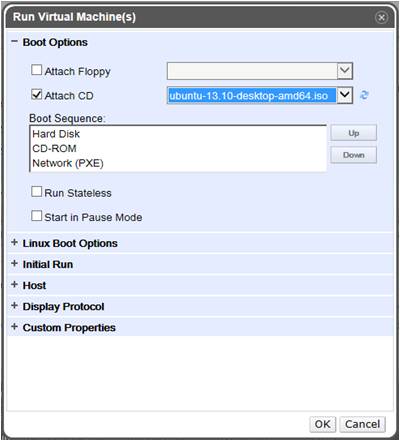The width and height of the screenshot is (400, 441).
Task: Select Hard Disk in the Boot Sequence list
Action: pos(56,134)
